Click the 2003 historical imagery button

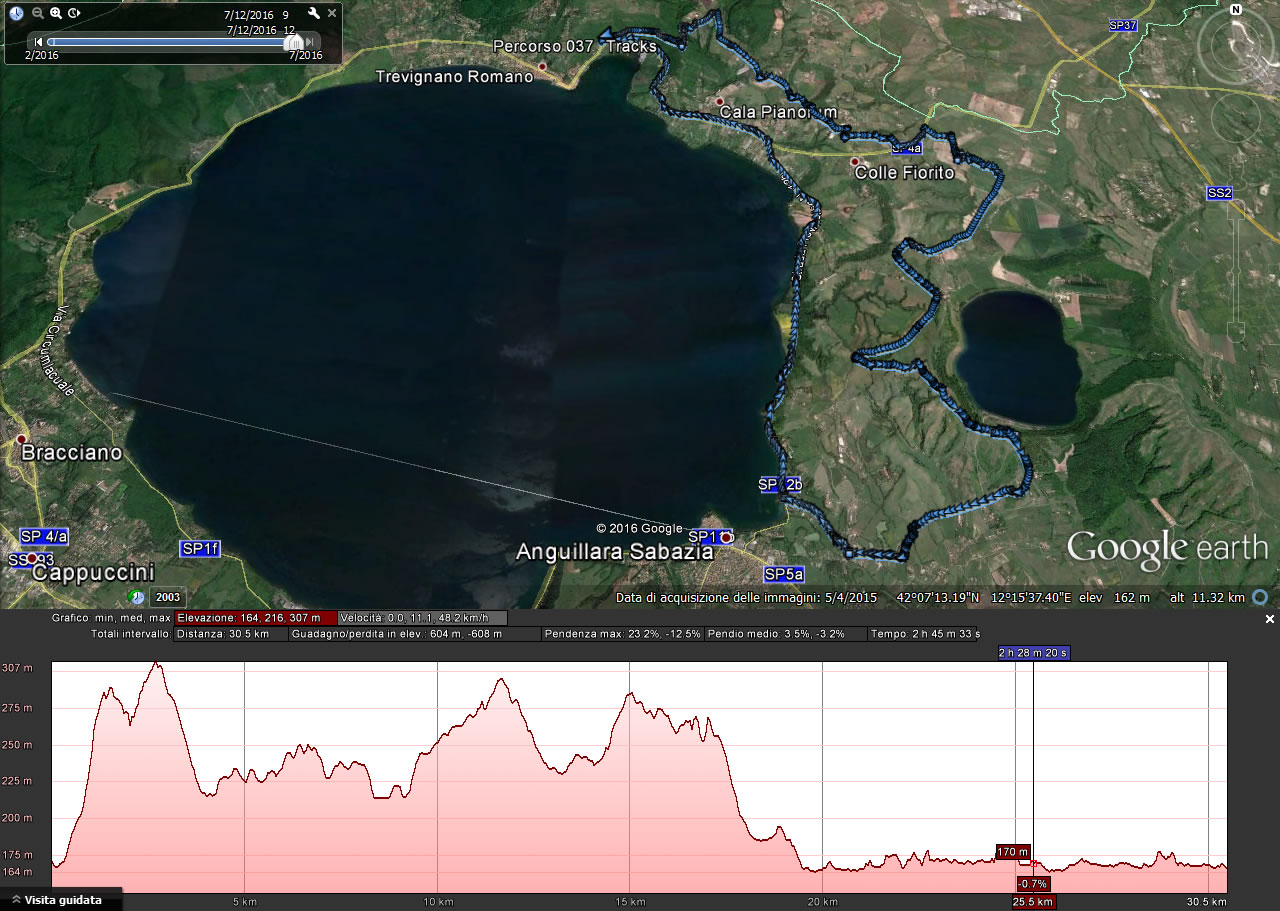click(x=167, y=598)
